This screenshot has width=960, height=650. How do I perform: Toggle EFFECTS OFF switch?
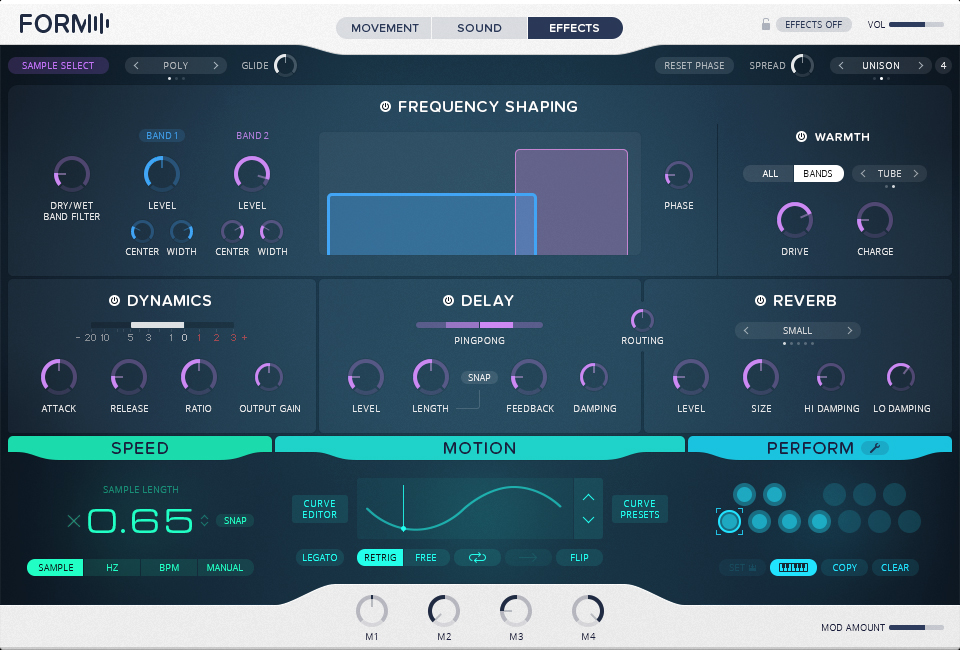(x=813, y=23)
